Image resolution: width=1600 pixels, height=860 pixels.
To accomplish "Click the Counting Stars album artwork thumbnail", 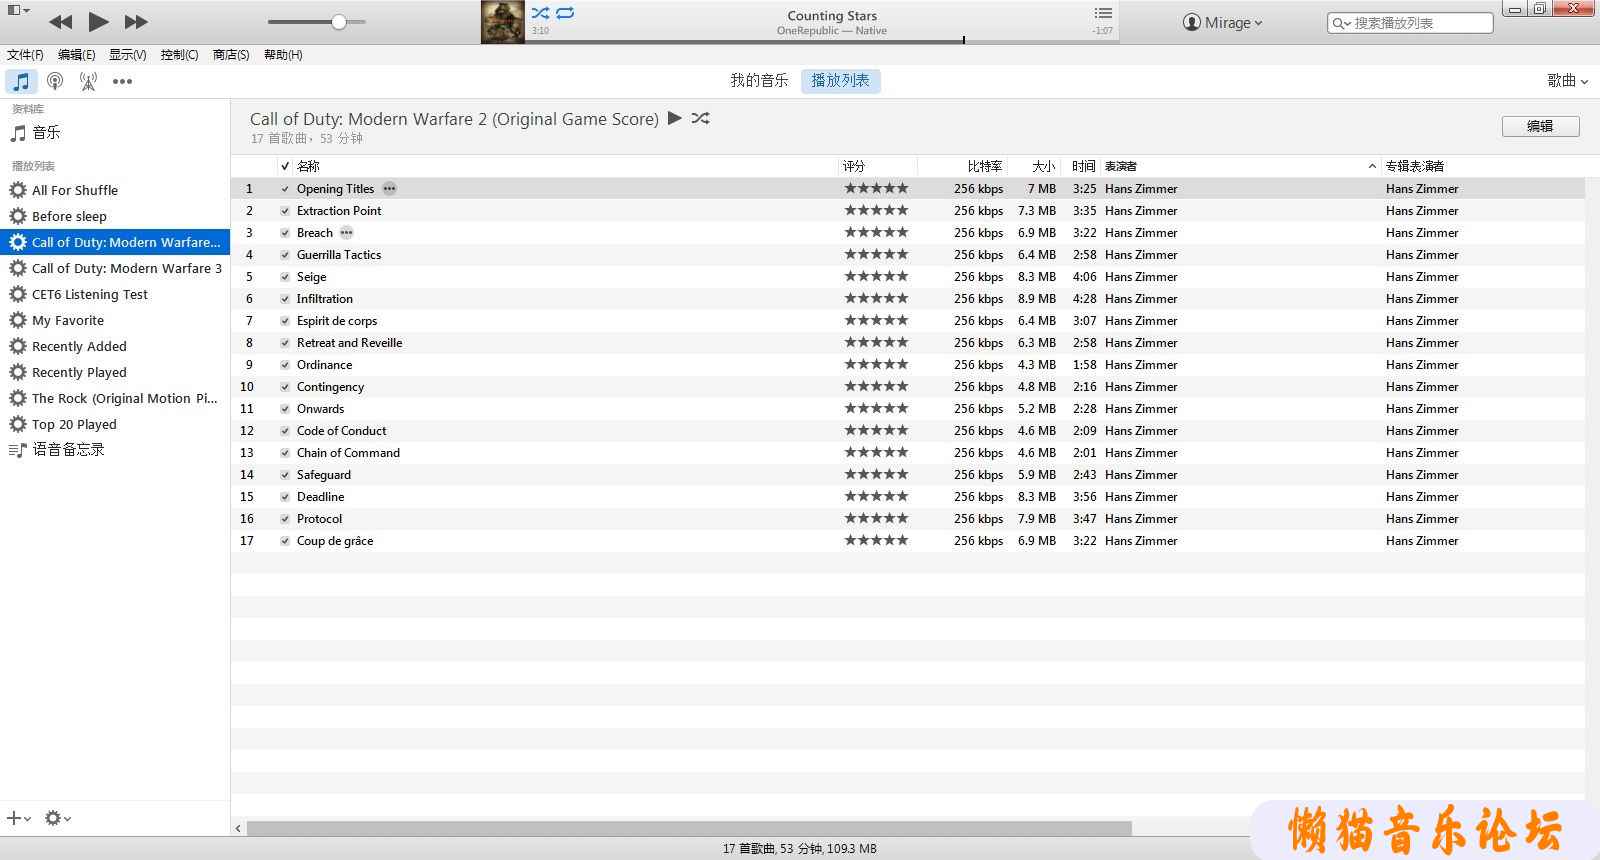I will point(503,21).
